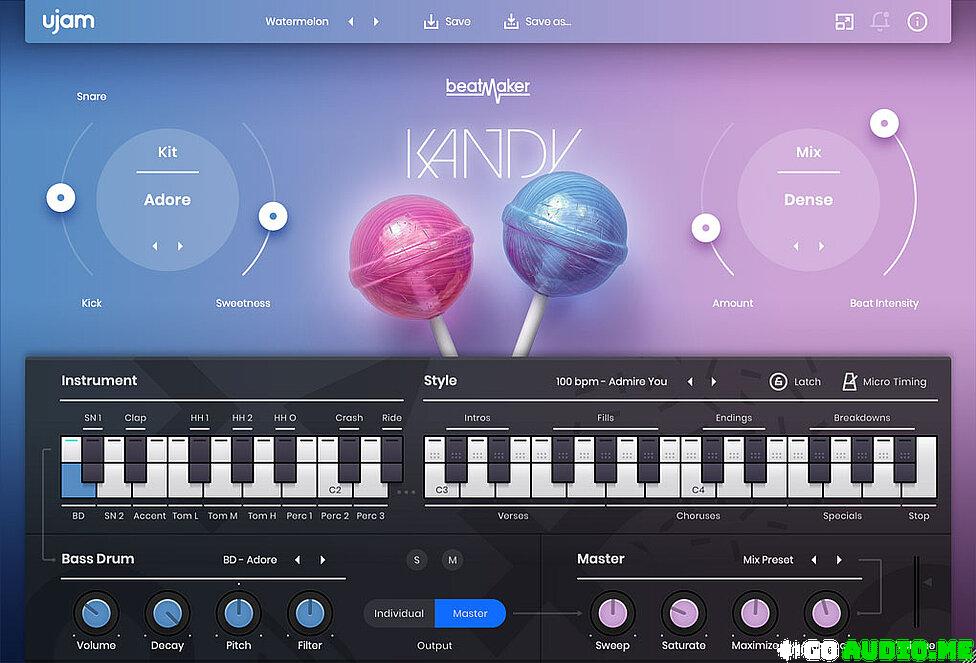Image resolution: width=976 pixels, height=663 pixels.
Task: Select previous Style before Admire You
Action: coord(689,381)
